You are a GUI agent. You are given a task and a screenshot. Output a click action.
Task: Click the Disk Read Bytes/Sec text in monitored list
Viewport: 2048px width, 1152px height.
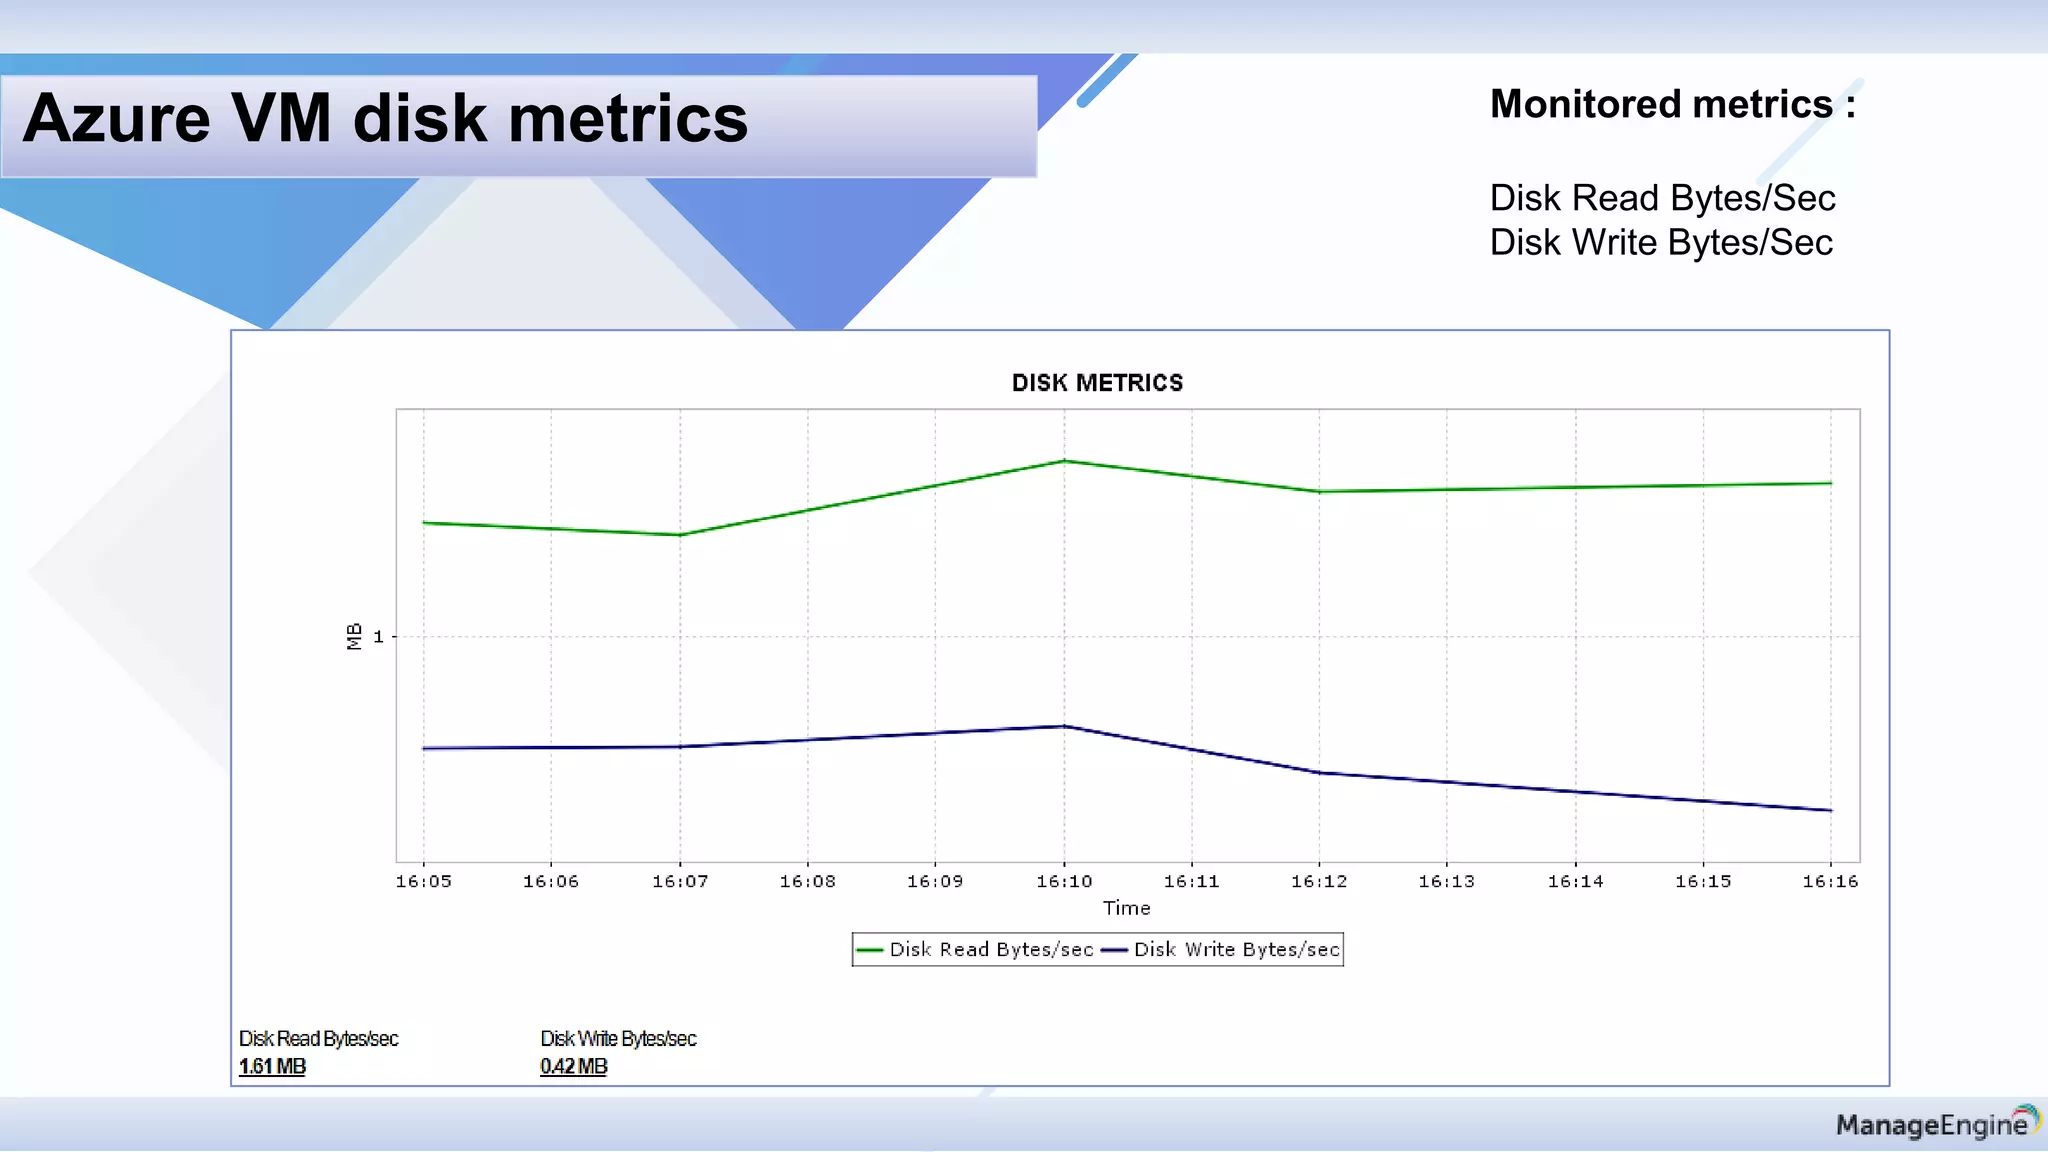[1662, 198]
